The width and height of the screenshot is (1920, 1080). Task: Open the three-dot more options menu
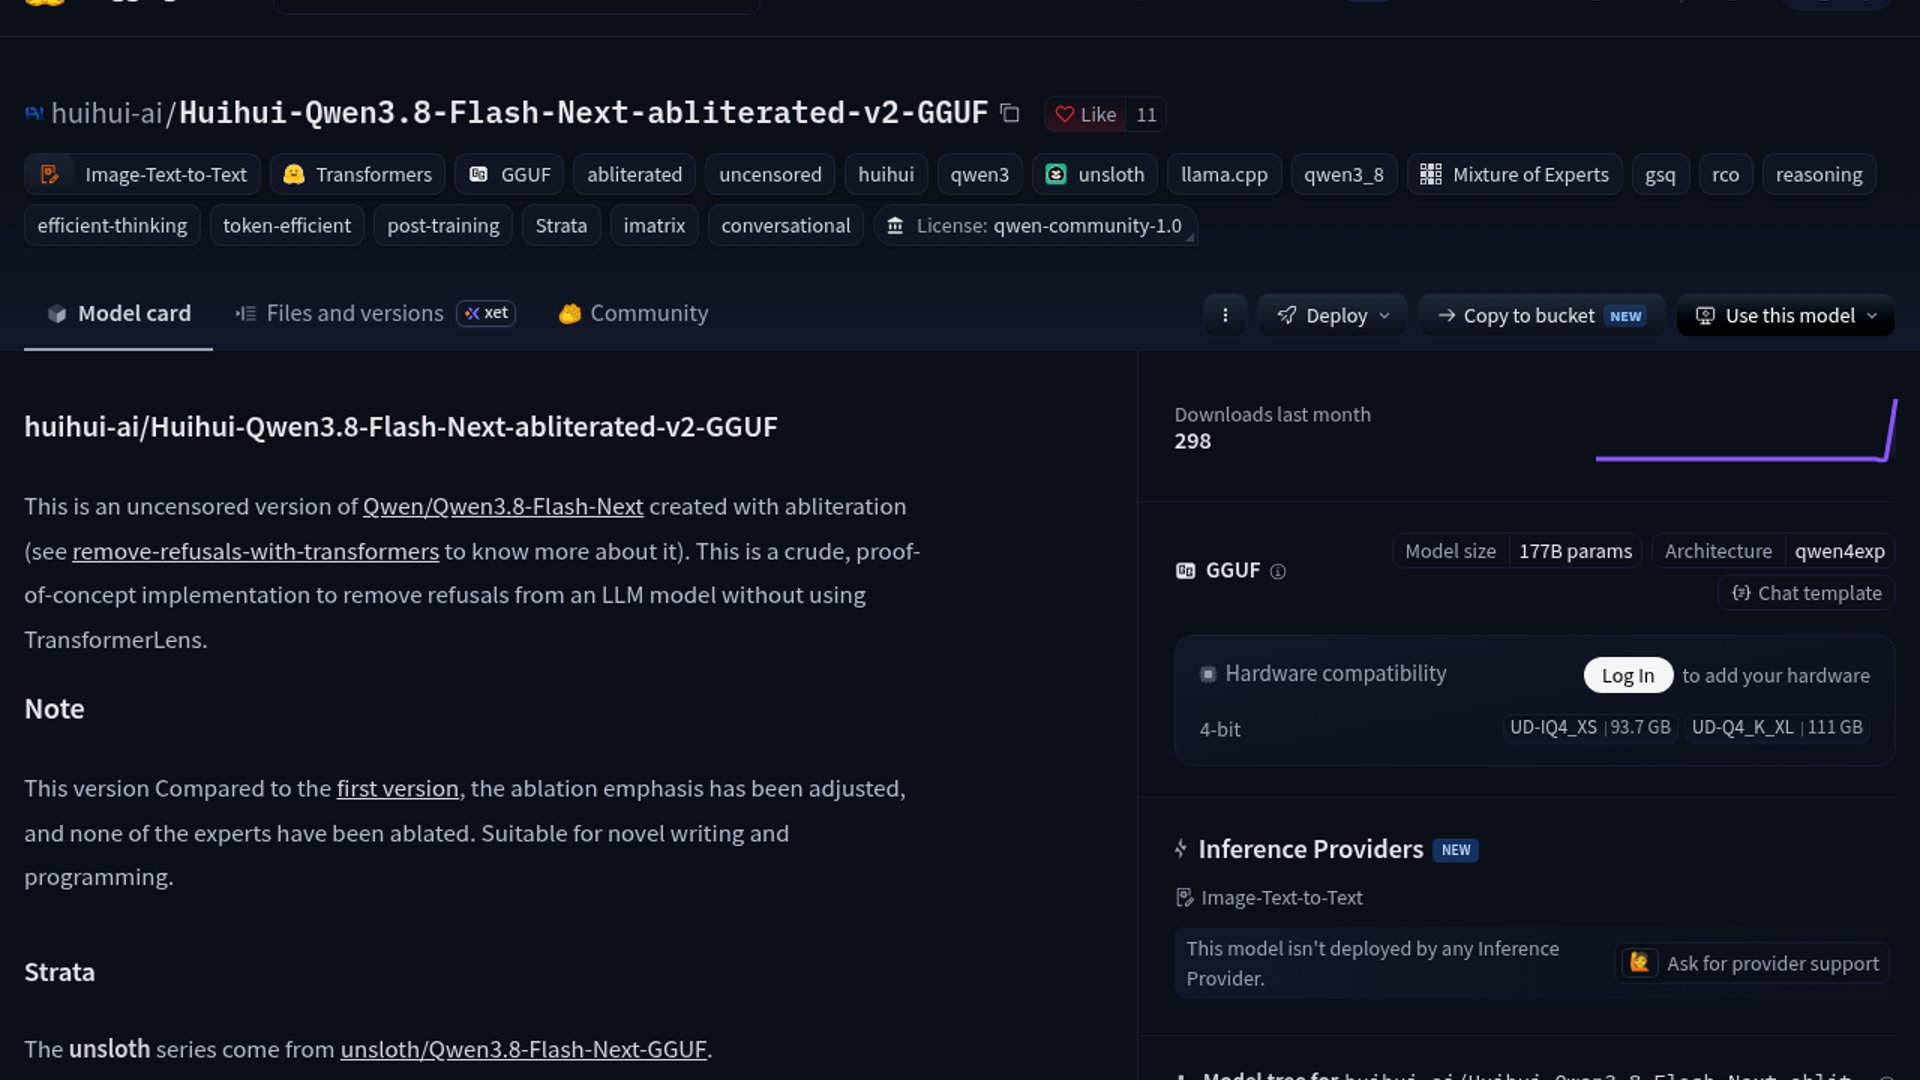coord(1225,315)
